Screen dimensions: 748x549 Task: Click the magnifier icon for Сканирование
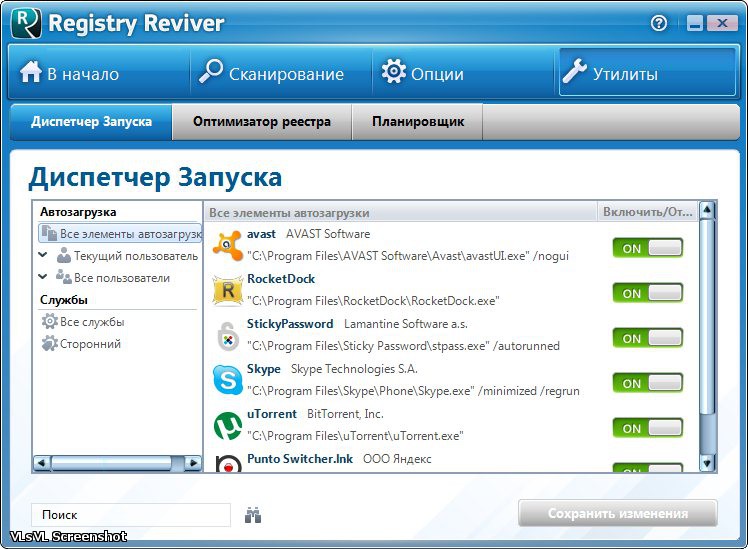click(x=210, y=72)
